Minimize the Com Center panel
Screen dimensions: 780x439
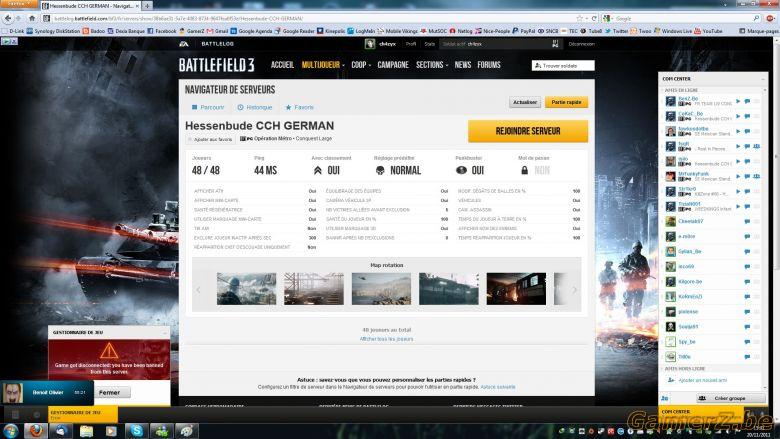763,79
